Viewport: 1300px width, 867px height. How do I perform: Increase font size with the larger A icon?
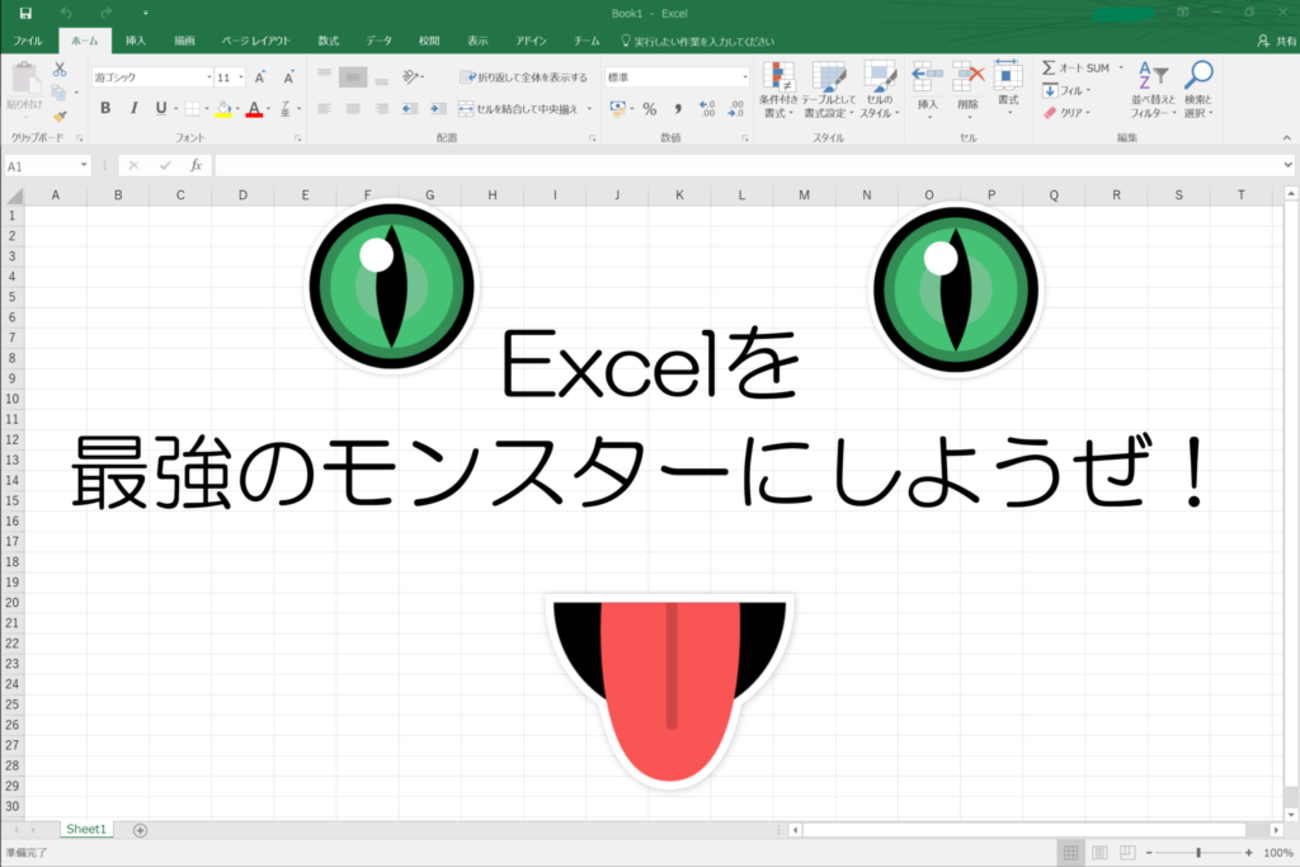pyautogui.click(x=260, y=77)
